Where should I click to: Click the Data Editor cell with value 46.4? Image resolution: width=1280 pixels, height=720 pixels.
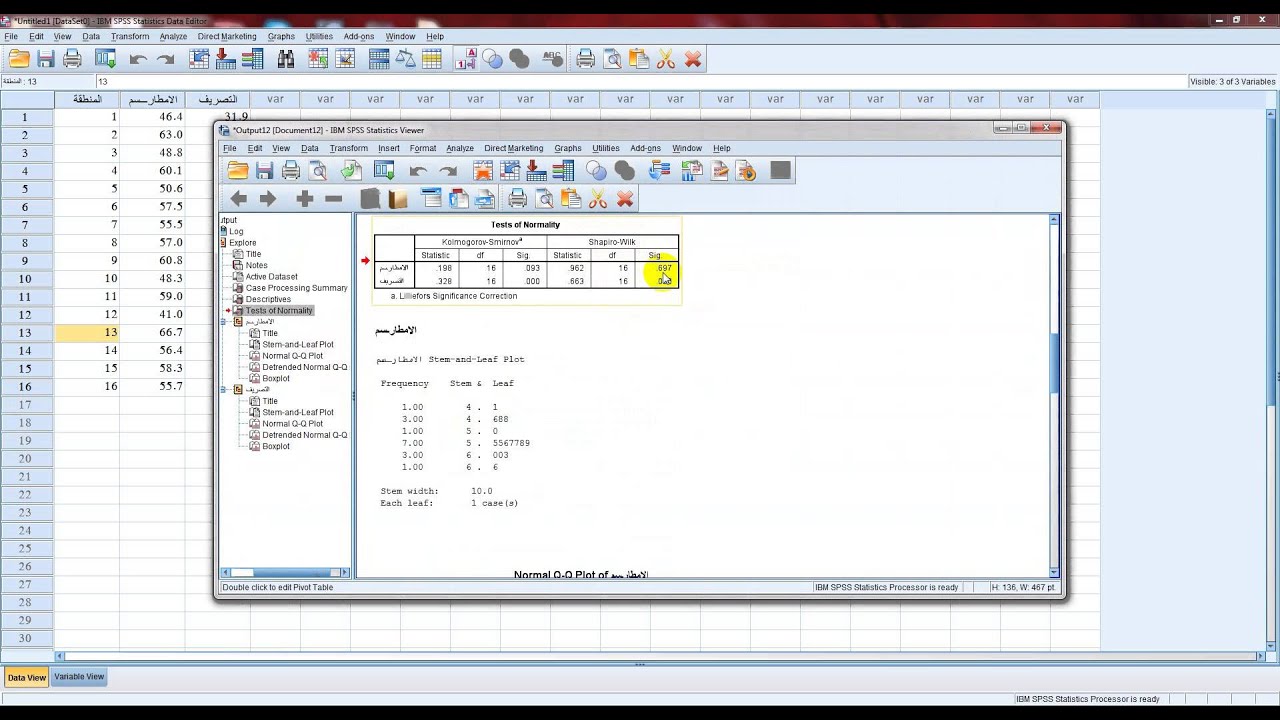pyautogui.click(x=152, y=117)
